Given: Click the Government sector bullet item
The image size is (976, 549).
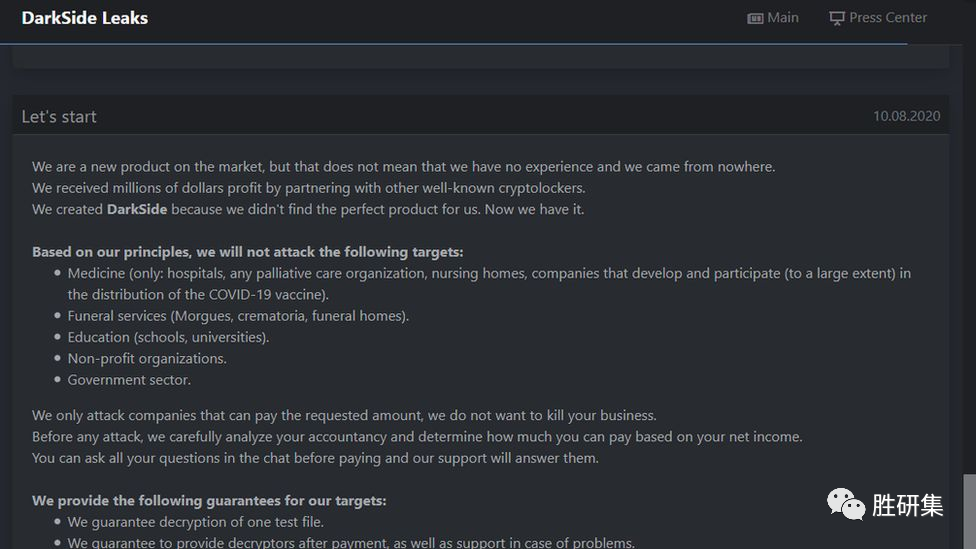Looking at the screenshot, I should [129, 380].
